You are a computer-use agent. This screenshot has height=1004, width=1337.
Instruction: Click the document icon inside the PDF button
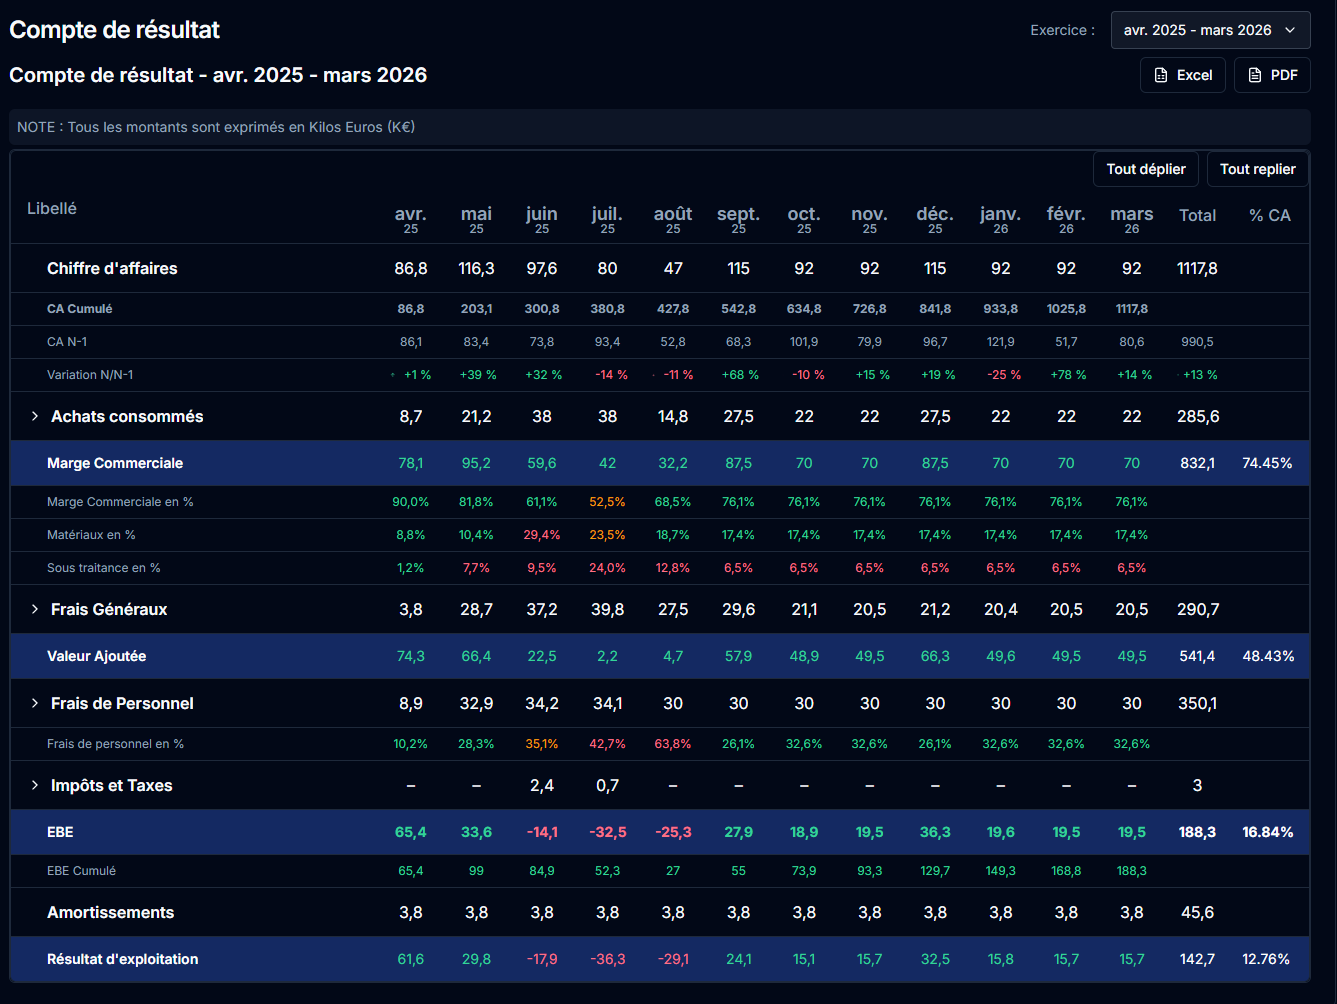(x=1255, y=75)
